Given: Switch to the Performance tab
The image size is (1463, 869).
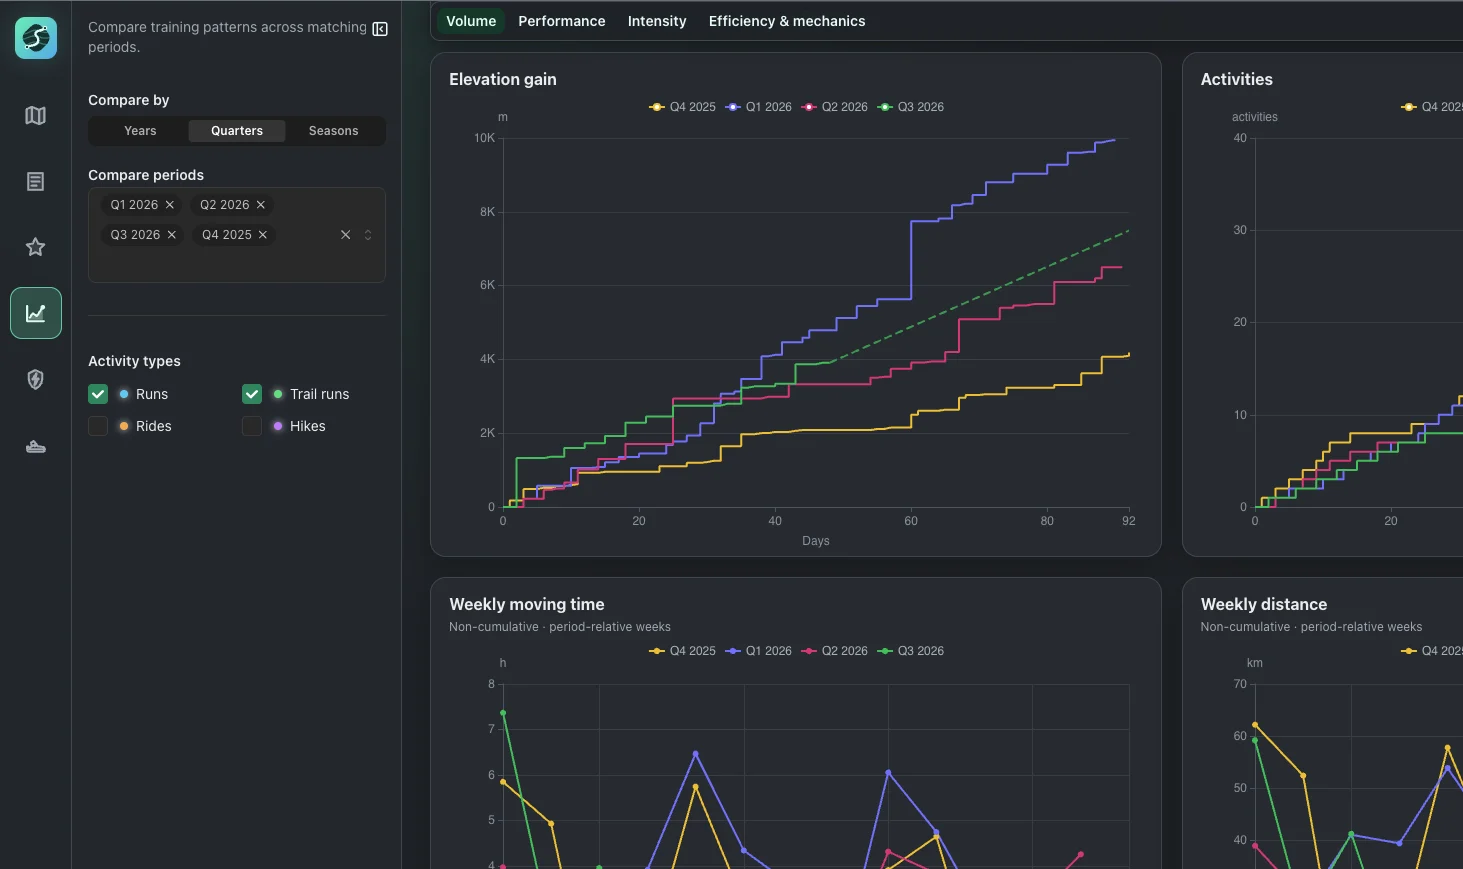Looking at the screenshot, I should [x=562, y=21].
